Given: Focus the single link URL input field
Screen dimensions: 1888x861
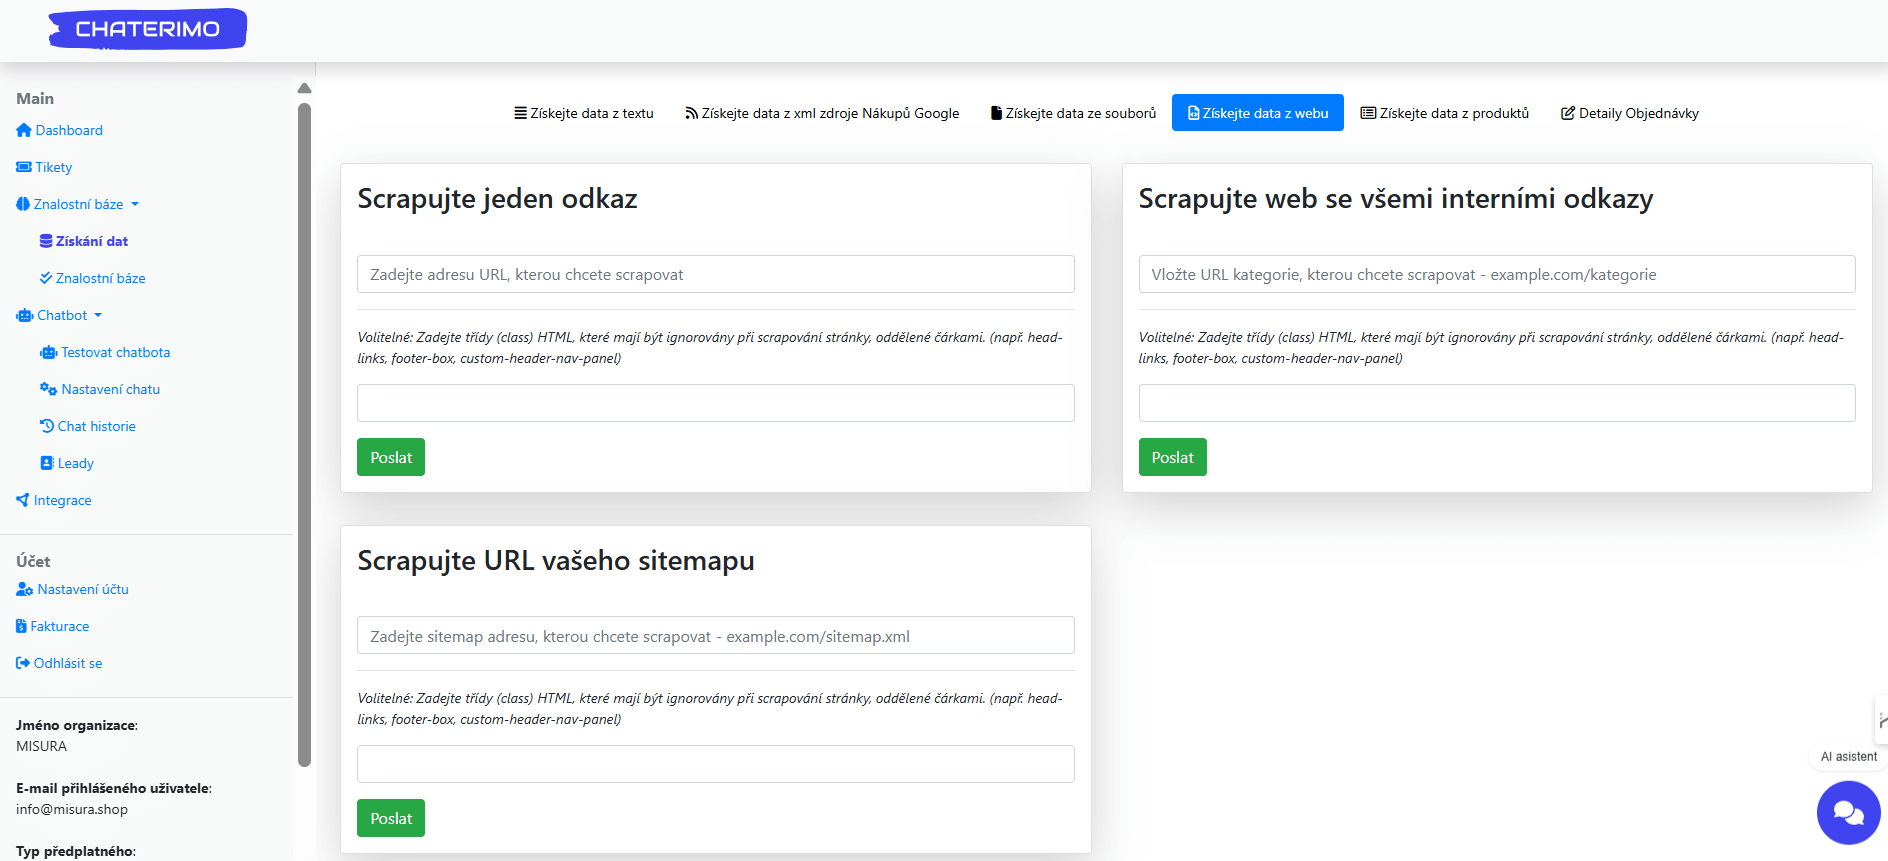Looking at the screenshot, I should point(715,274).
